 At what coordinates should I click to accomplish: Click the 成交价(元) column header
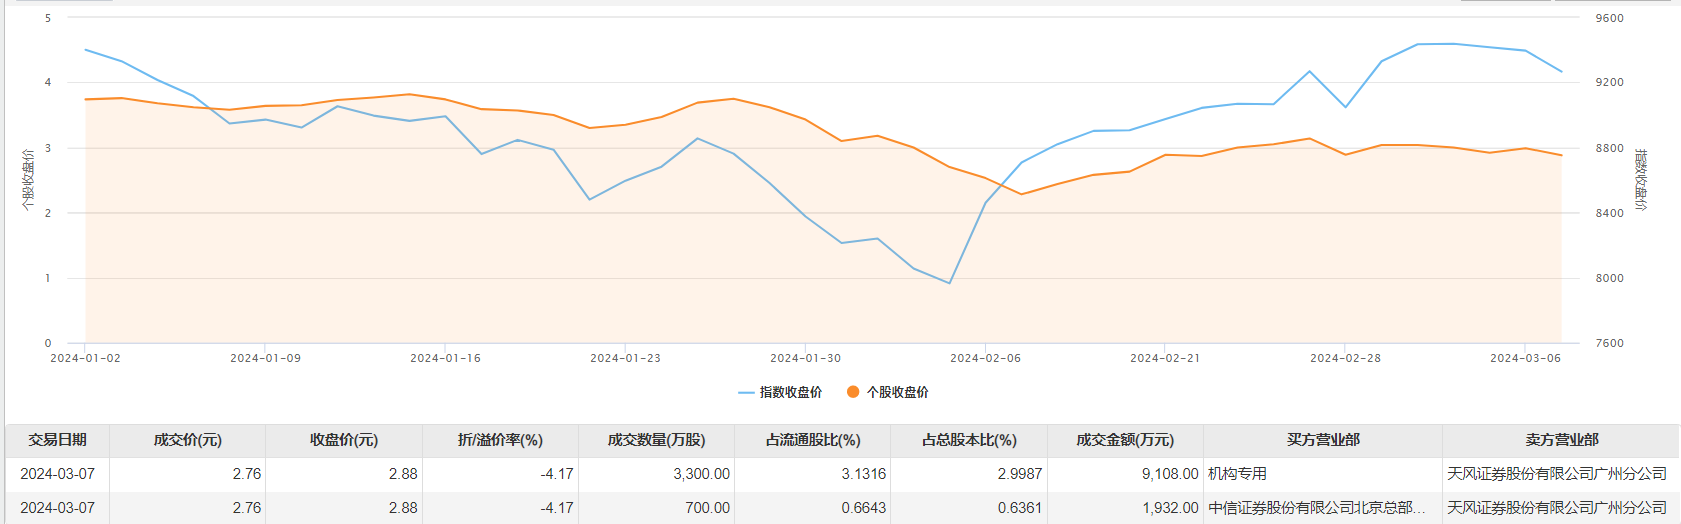187,440
